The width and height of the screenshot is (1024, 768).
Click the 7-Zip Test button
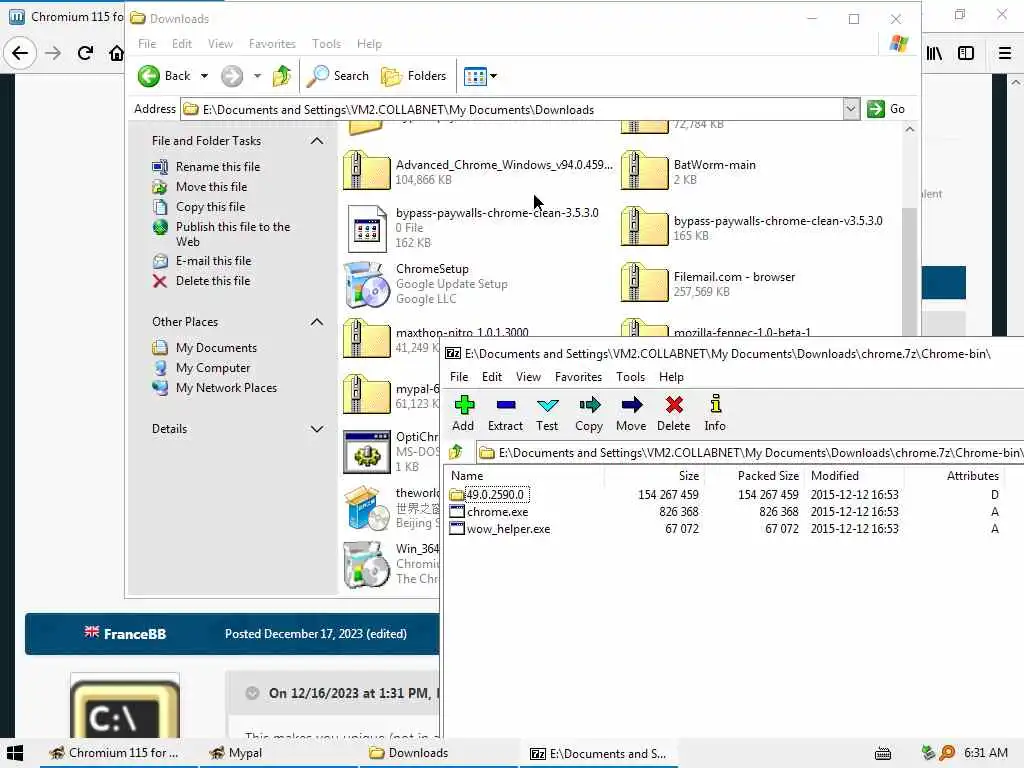click(x=547, y=413)
